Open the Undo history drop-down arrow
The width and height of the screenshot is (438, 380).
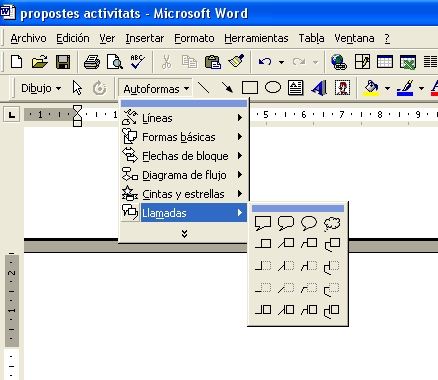[281, 62]
